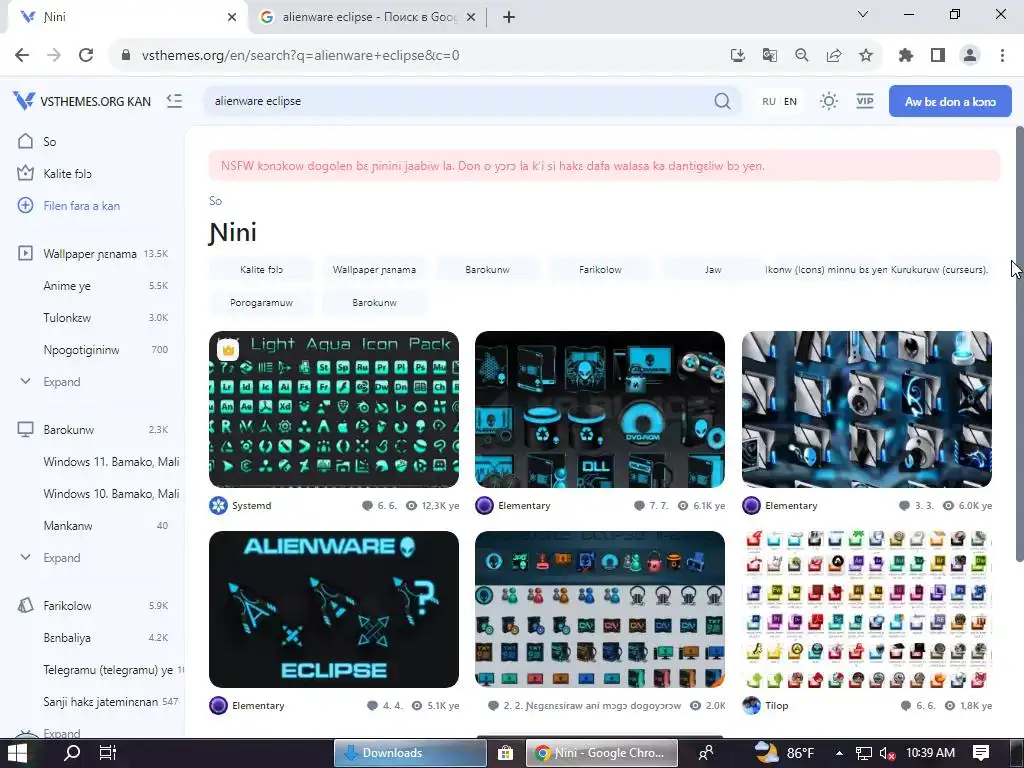Open the Windows 10. Bamako, Mali link

pyautogui.click(x=111, y=494)
